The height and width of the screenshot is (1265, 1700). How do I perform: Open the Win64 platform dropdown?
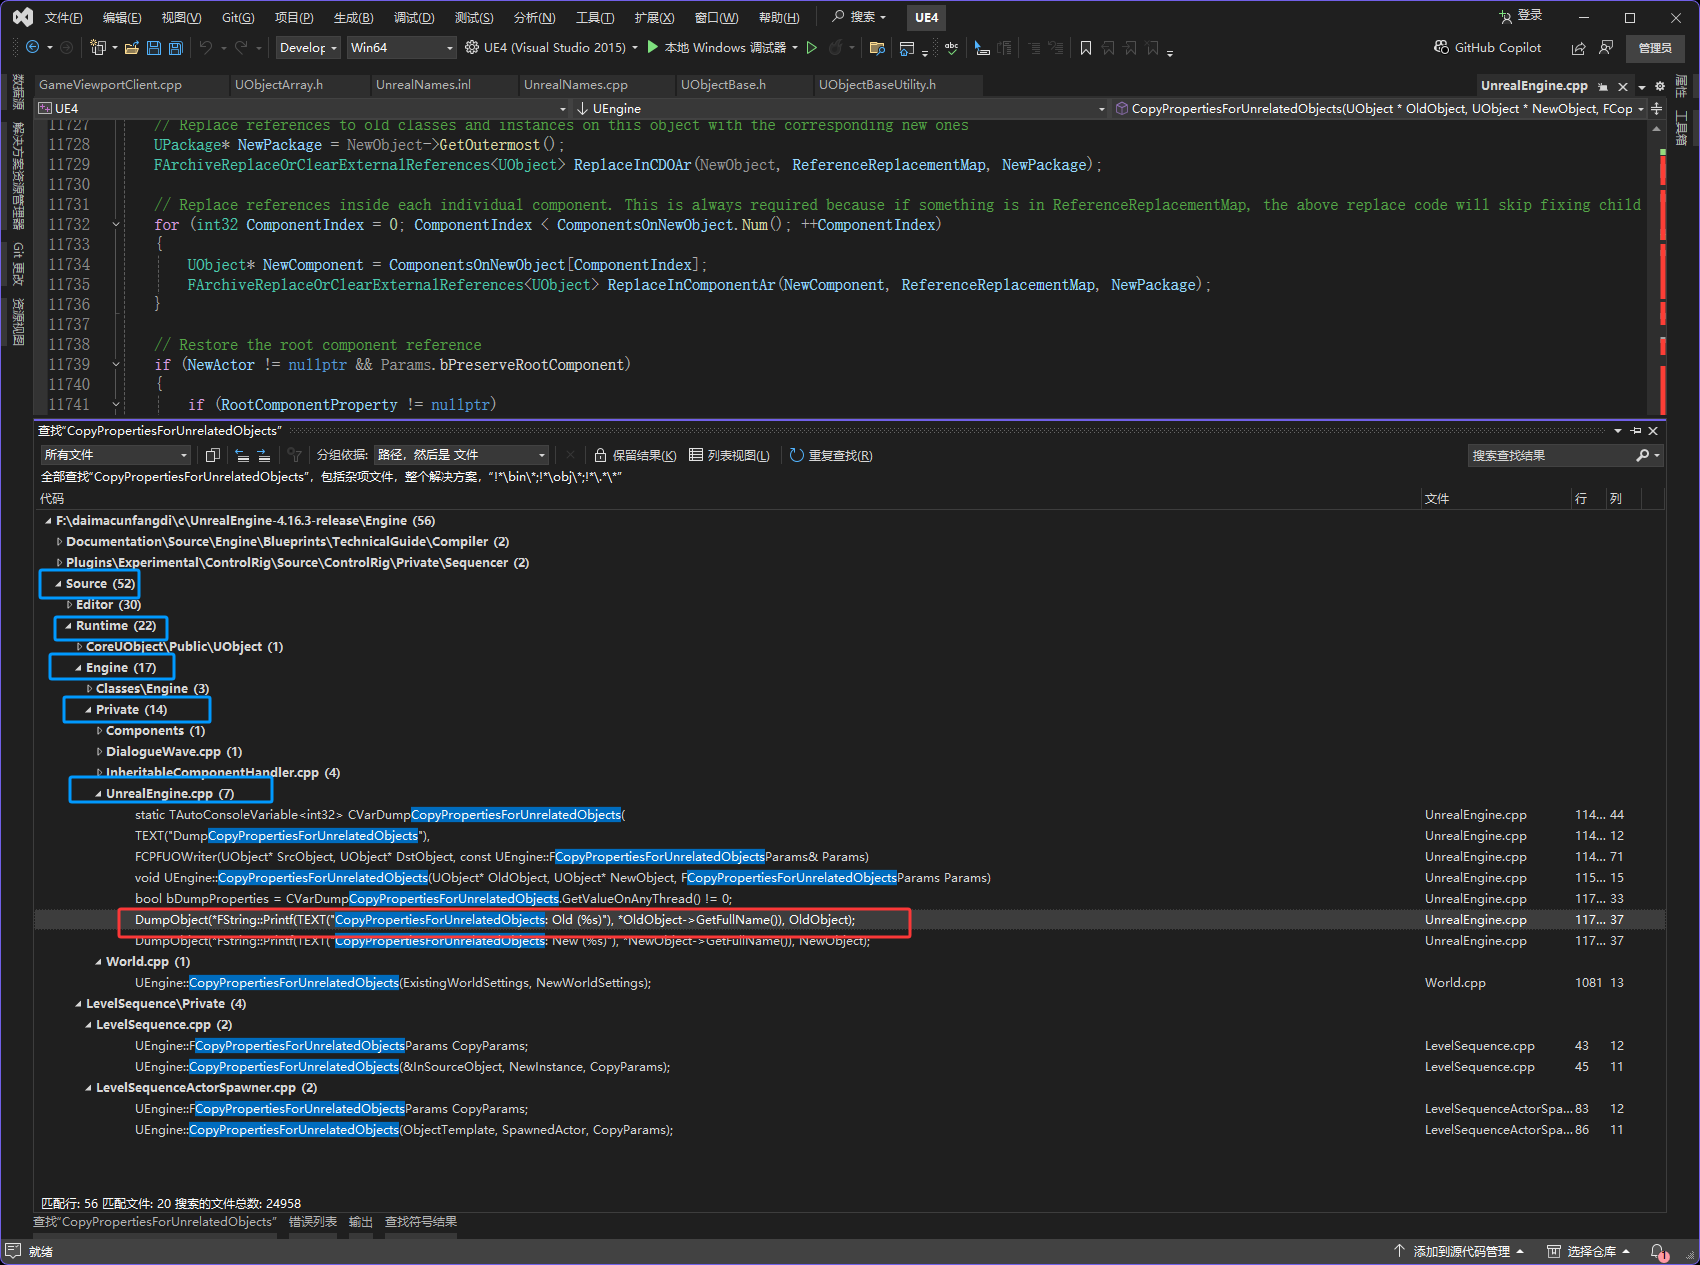point(401,47)
